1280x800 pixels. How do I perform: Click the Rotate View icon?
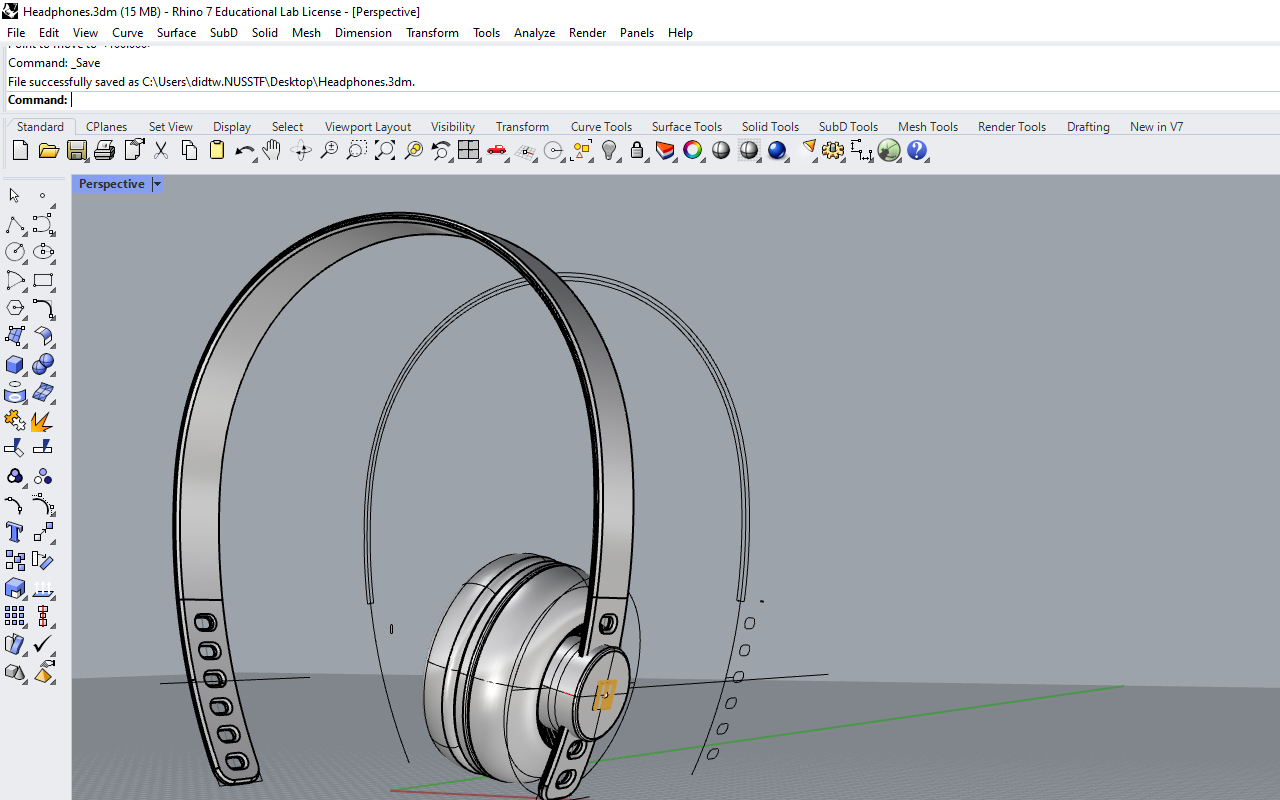tap(301, 151)
